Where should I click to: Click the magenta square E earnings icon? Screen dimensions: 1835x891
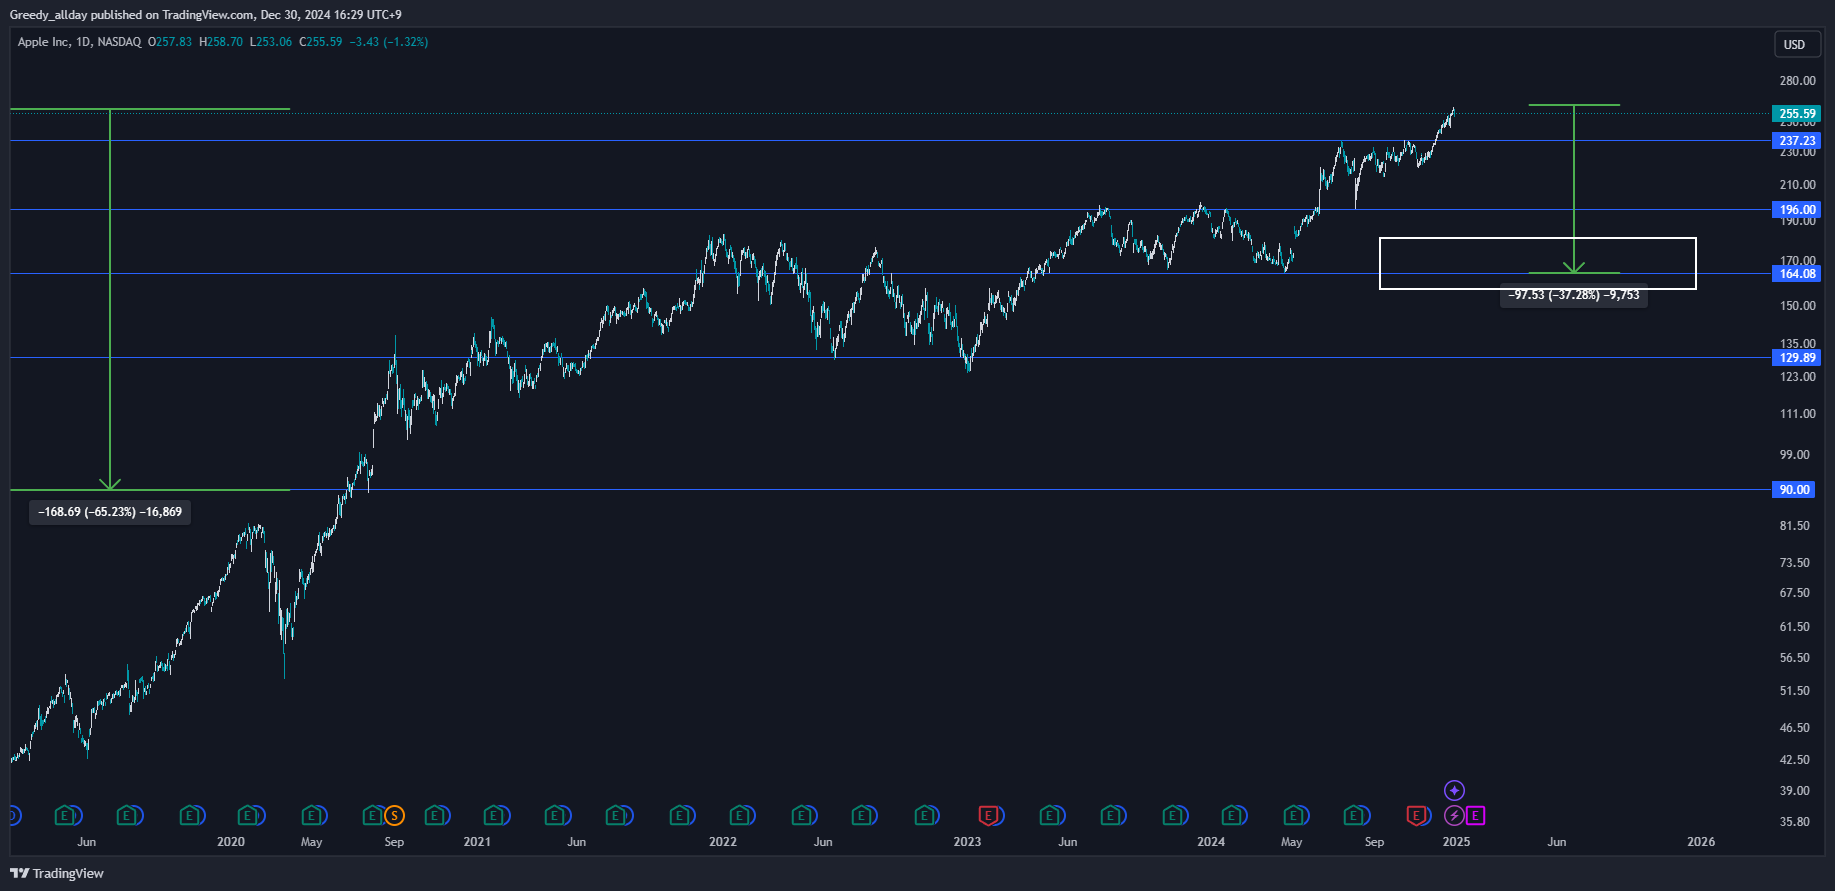tap(1475, 816)
